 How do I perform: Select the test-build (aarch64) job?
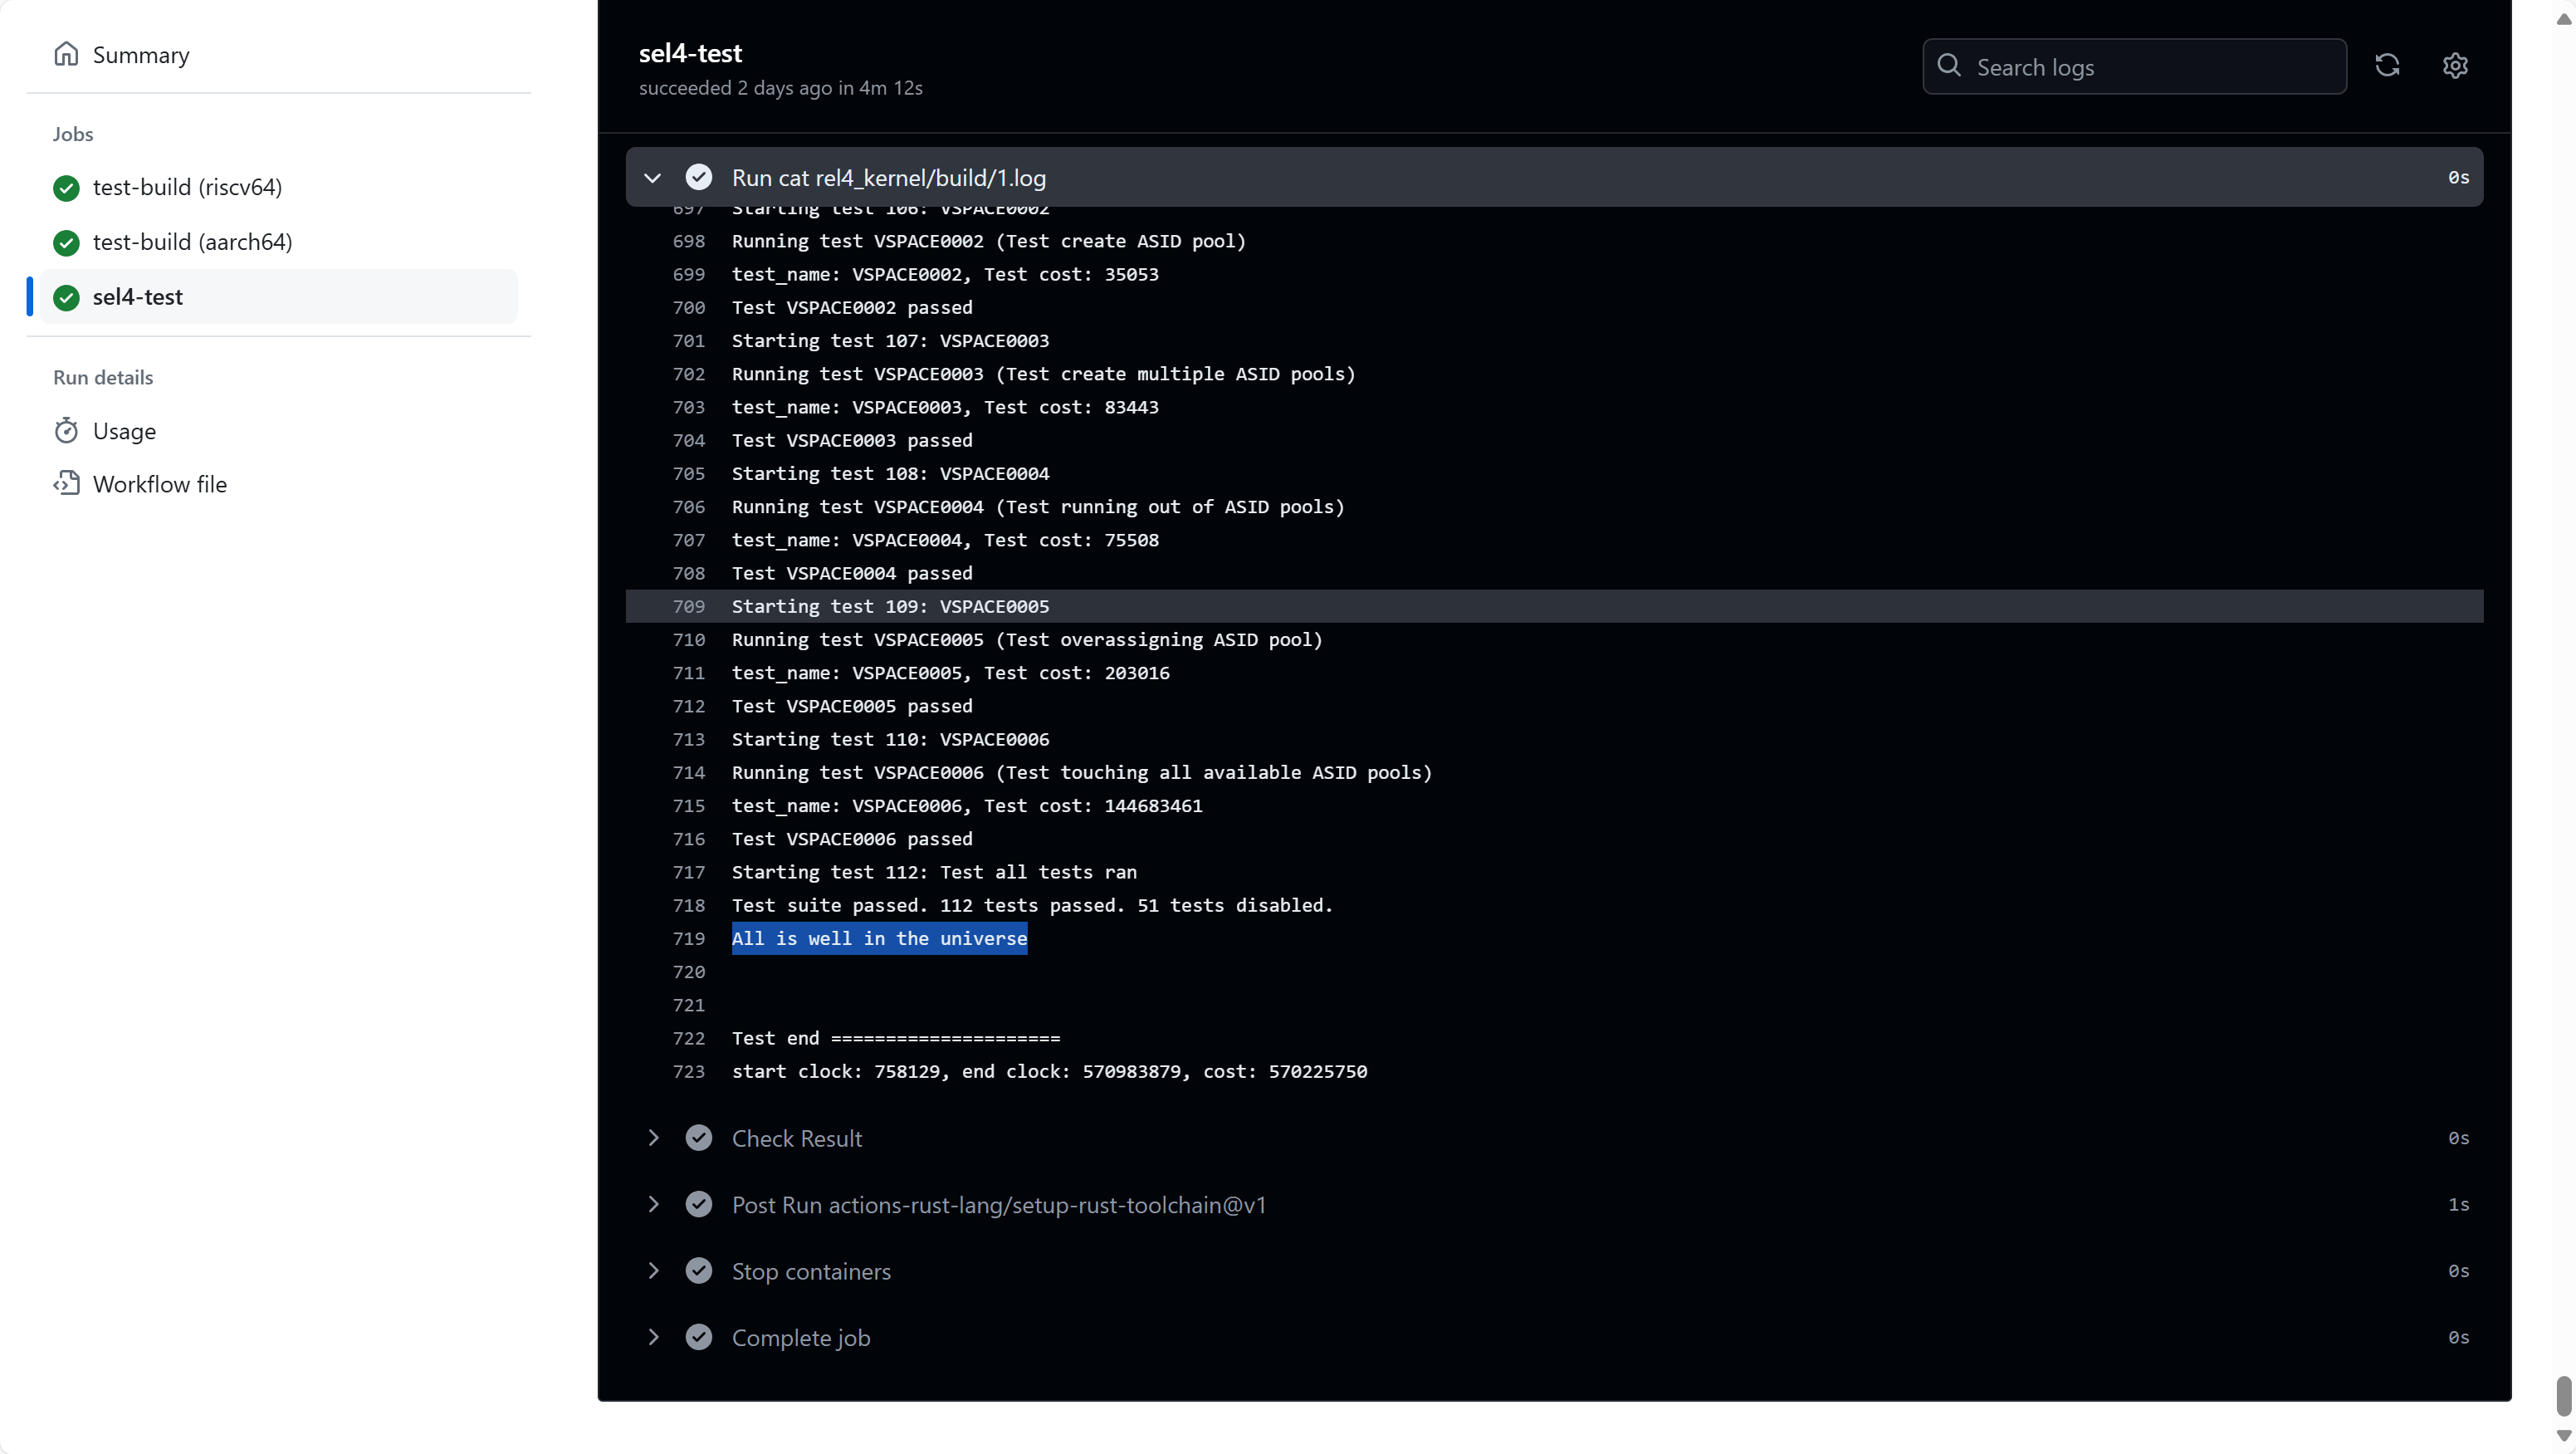click(x=192, y=242)
